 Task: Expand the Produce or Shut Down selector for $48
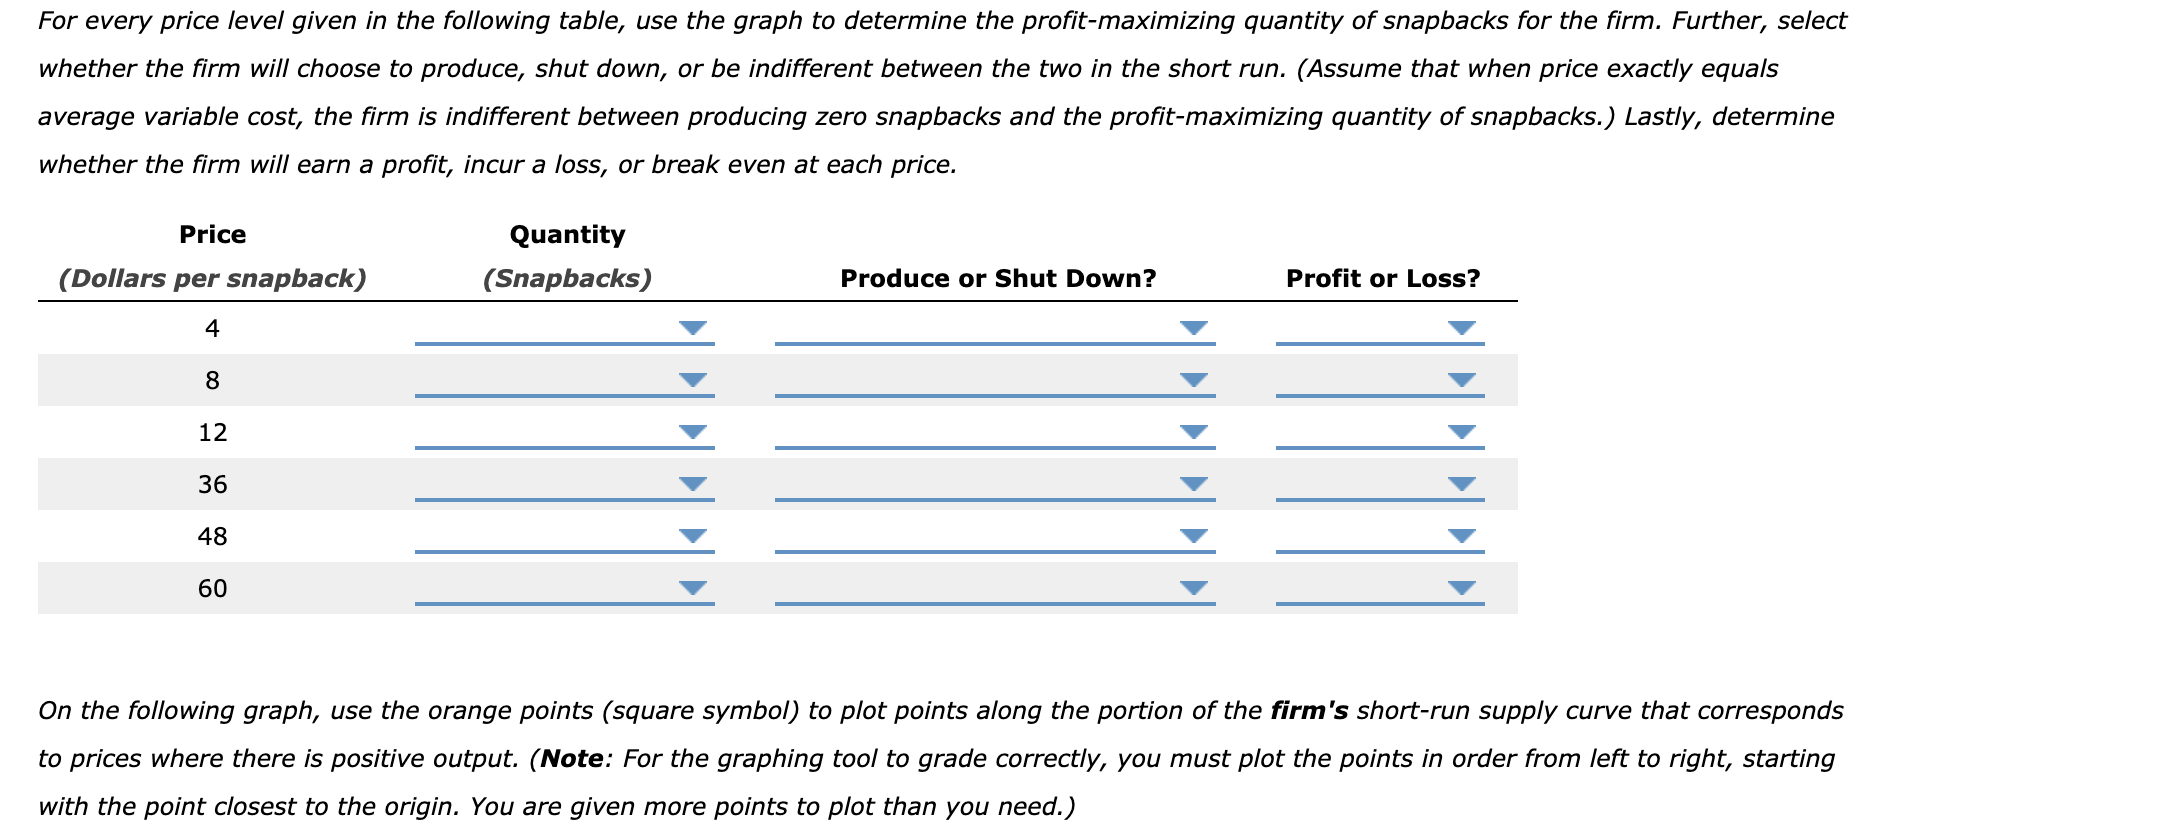[x=1194, y=535]
